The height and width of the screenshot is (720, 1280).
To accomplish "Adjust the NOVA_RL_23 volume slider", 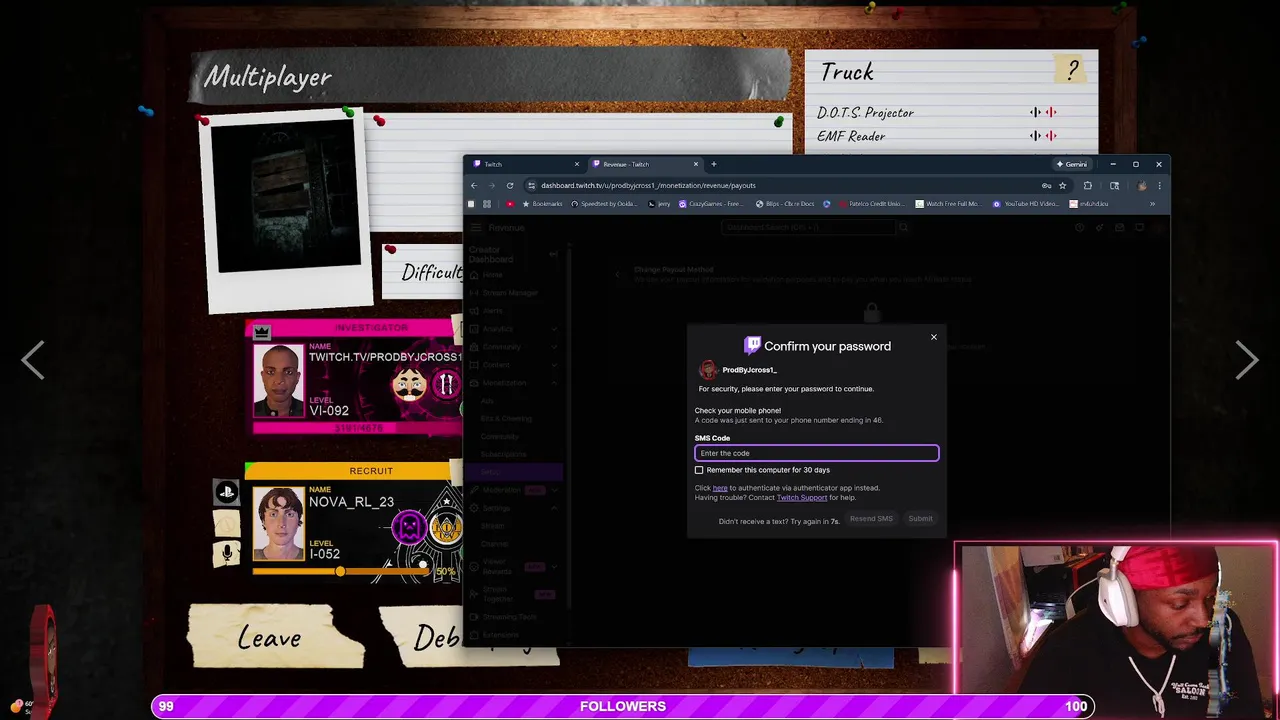I will [340, 571].
